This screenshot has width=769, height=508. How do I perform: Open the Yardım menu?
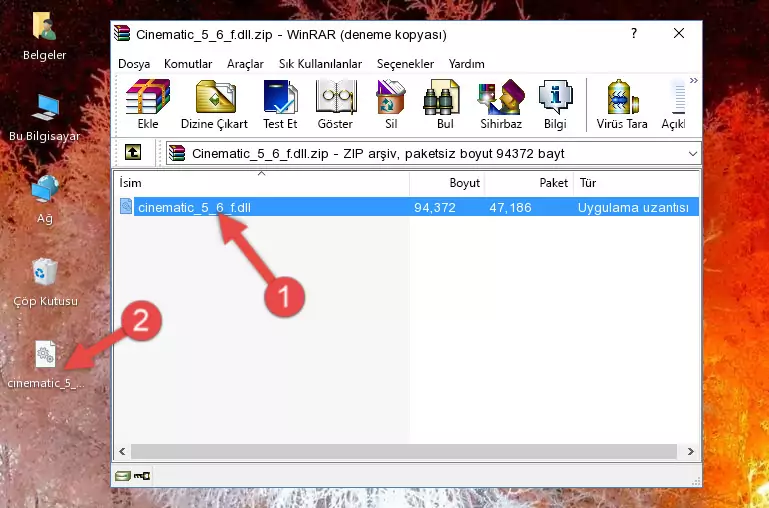click(466, 64)
